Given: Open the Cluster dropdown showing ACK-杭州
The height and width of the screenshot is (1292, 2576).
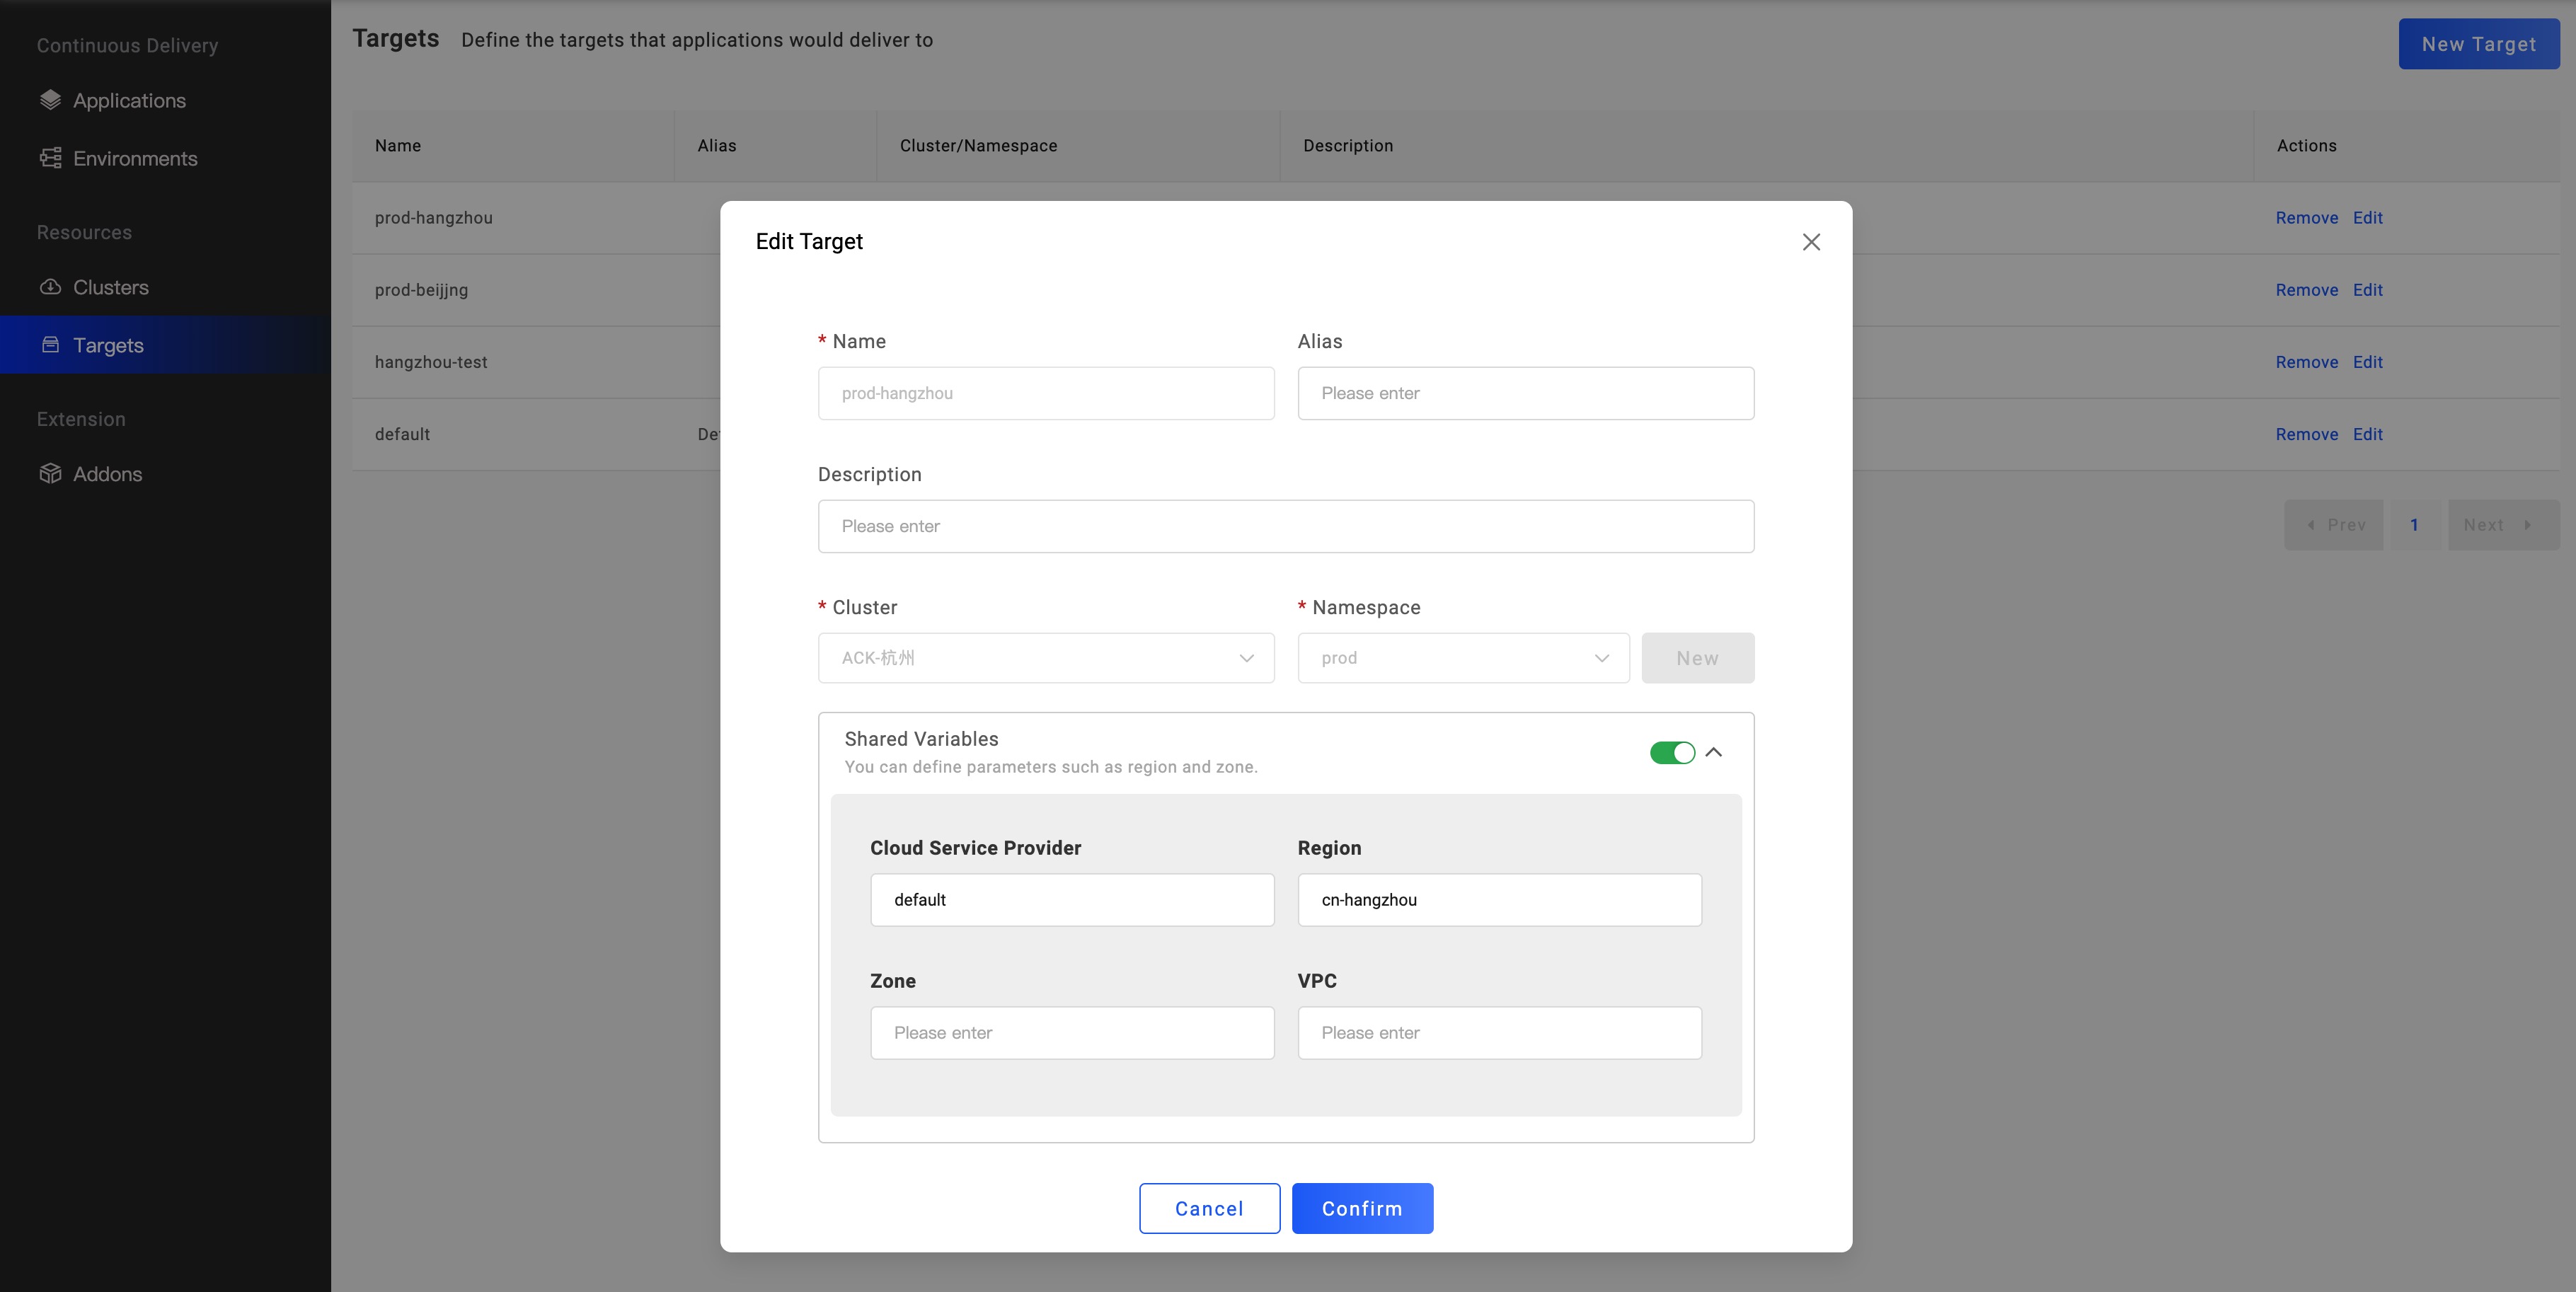Looking at the screenshot, I should point(1045,658).
